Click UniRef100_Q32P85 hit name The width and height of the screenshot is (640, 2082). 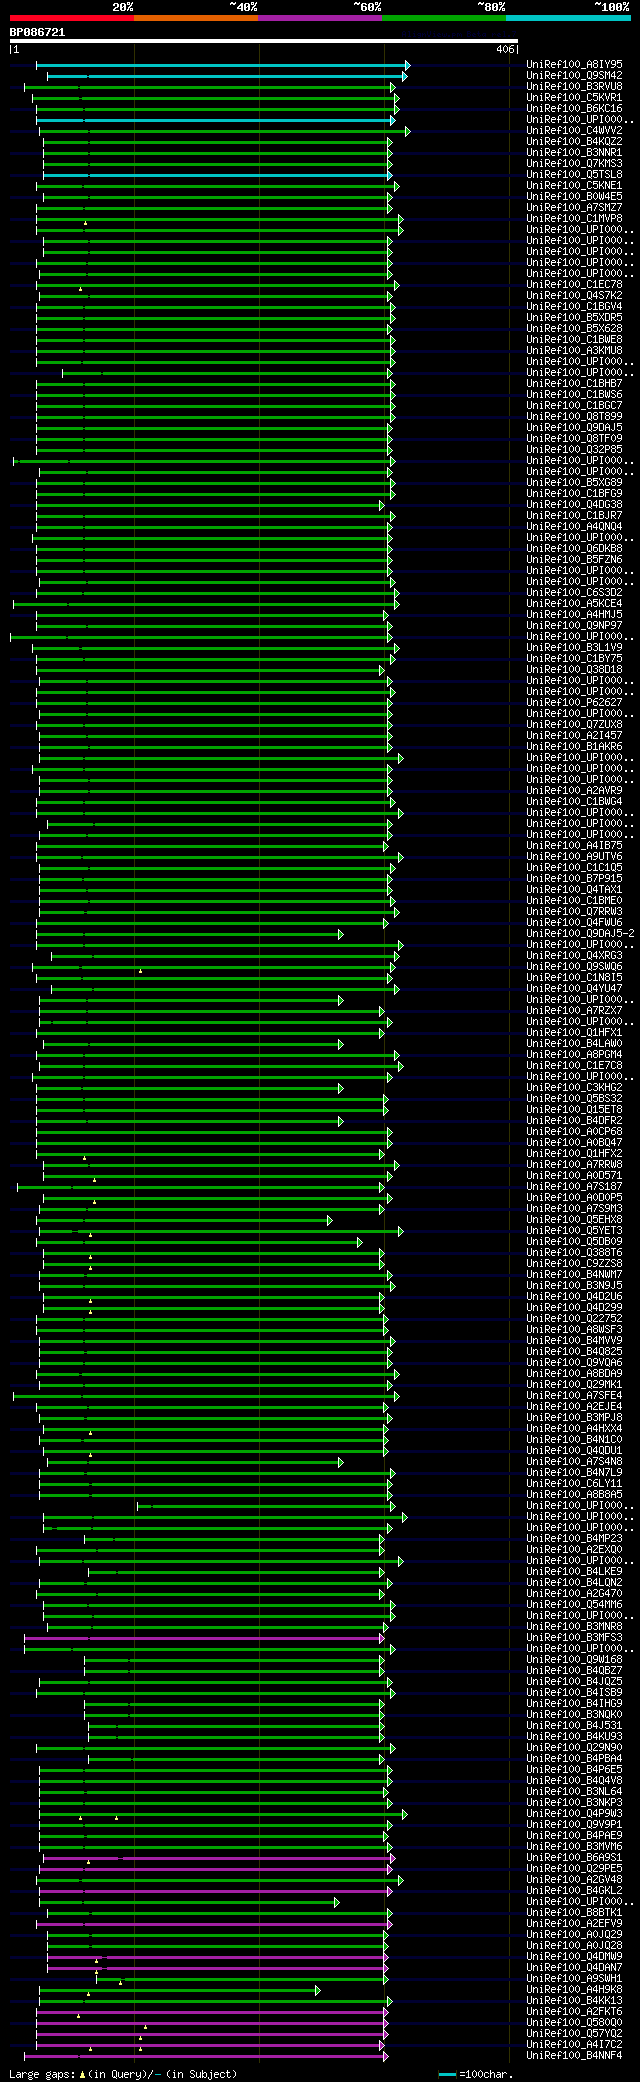pyautogui.click(x=574, y=449)
